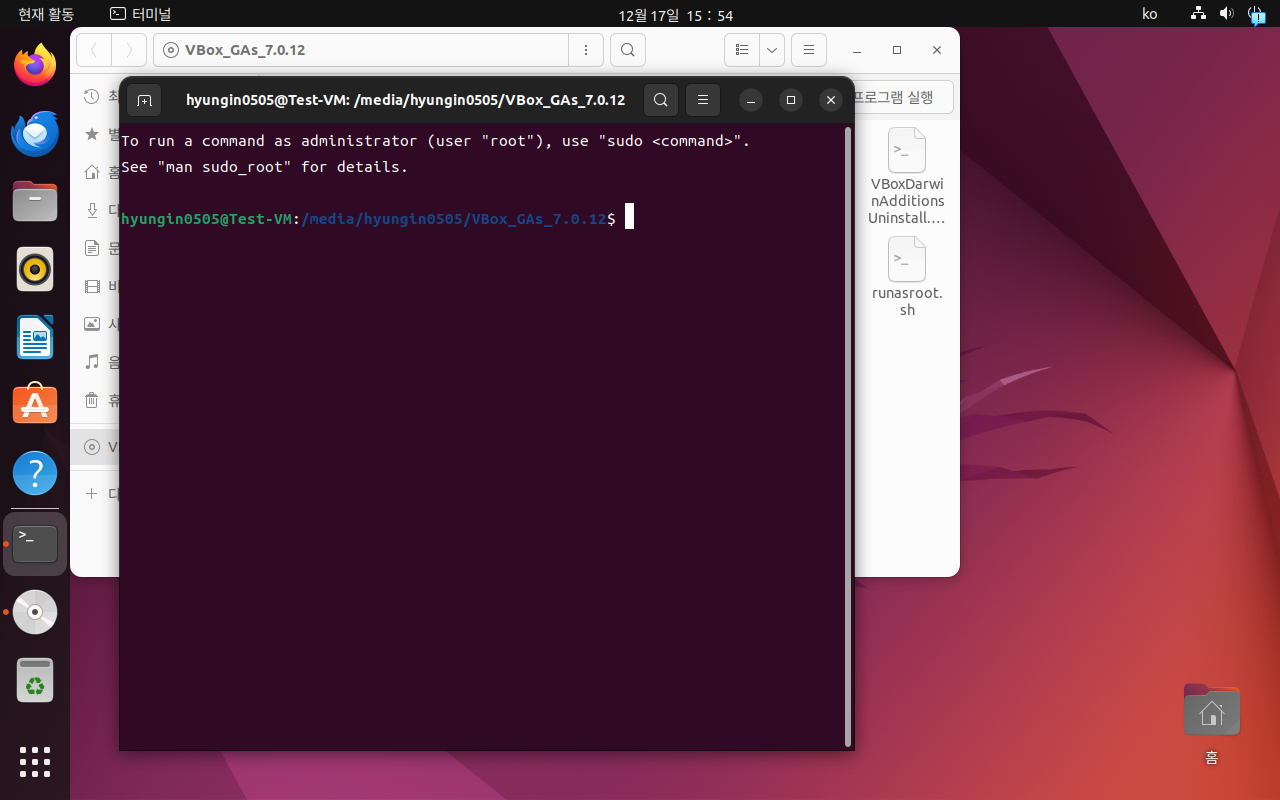
Task: Click the Files window back arrow
Action: tap(94, 50)
